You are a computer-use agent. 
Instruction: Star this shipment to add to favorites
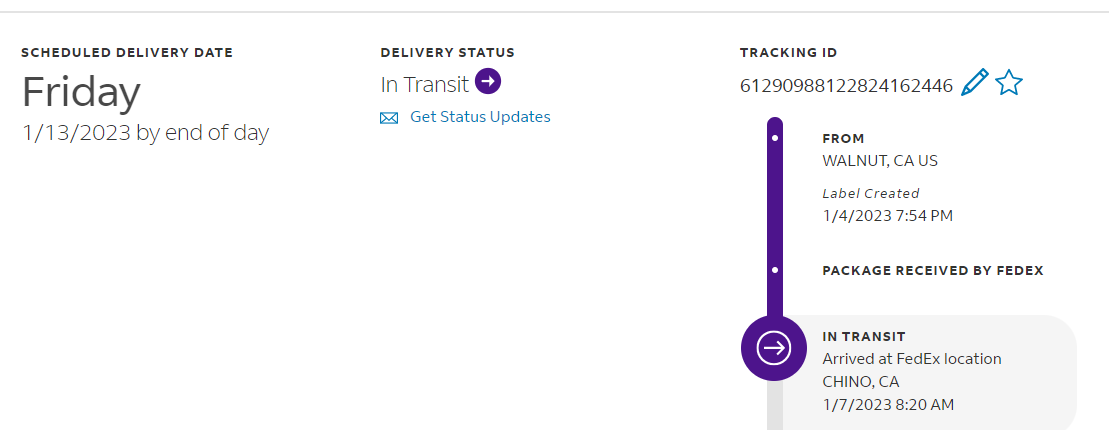click(x=1009, y=83)
